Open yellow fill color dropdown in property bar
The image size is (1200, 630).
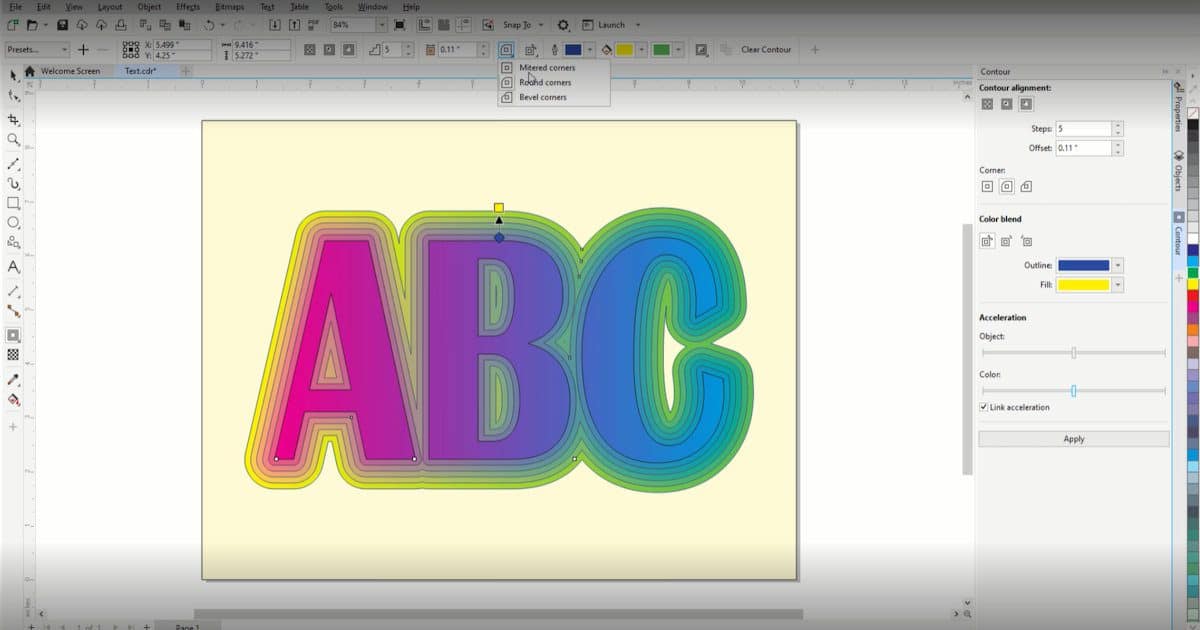pyautogui.click(x=640, y=49)
